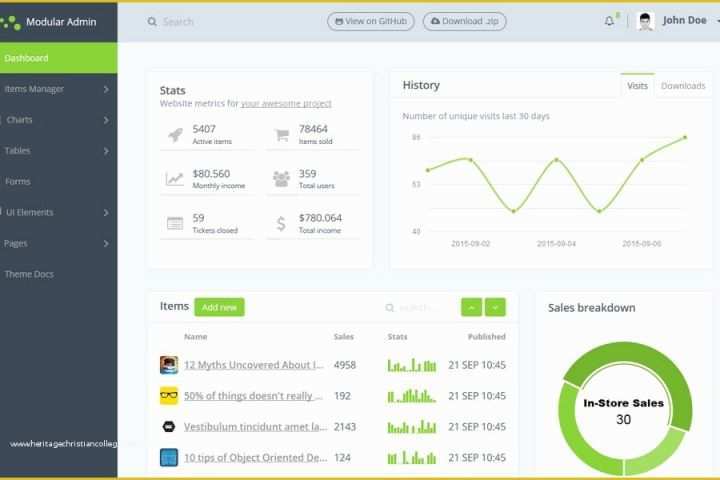Open '10 tips of Object Oriented De...' link
This screenshot has height=480, width=720.
pyautogui.click(x=256, y=457)
